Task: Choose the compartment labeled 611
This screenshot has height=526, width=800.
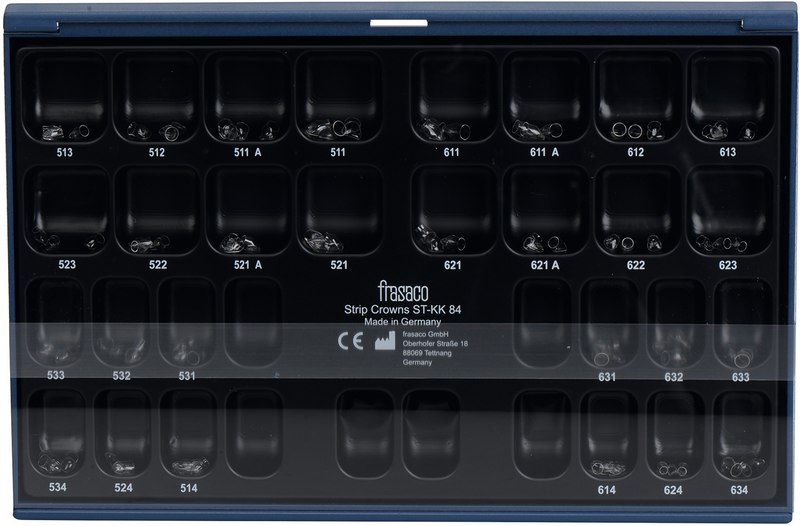Action: tap(453, 98)
